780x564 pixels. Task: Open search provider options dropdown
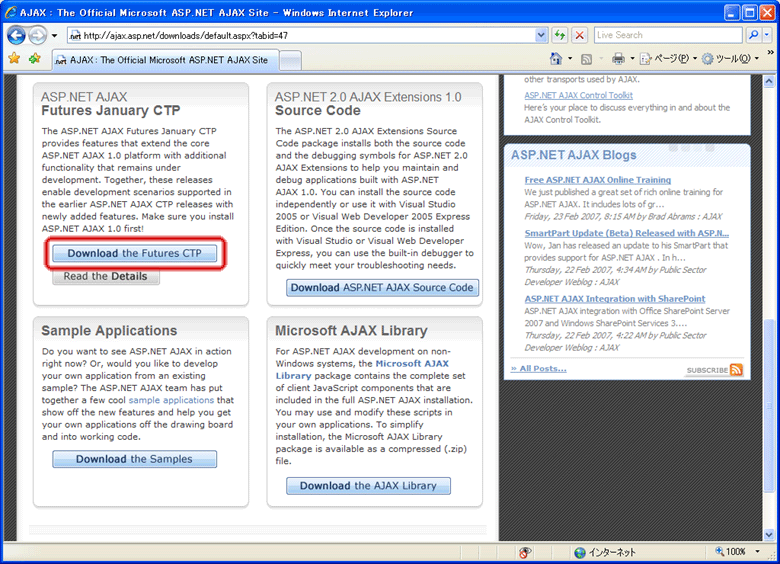767,35
